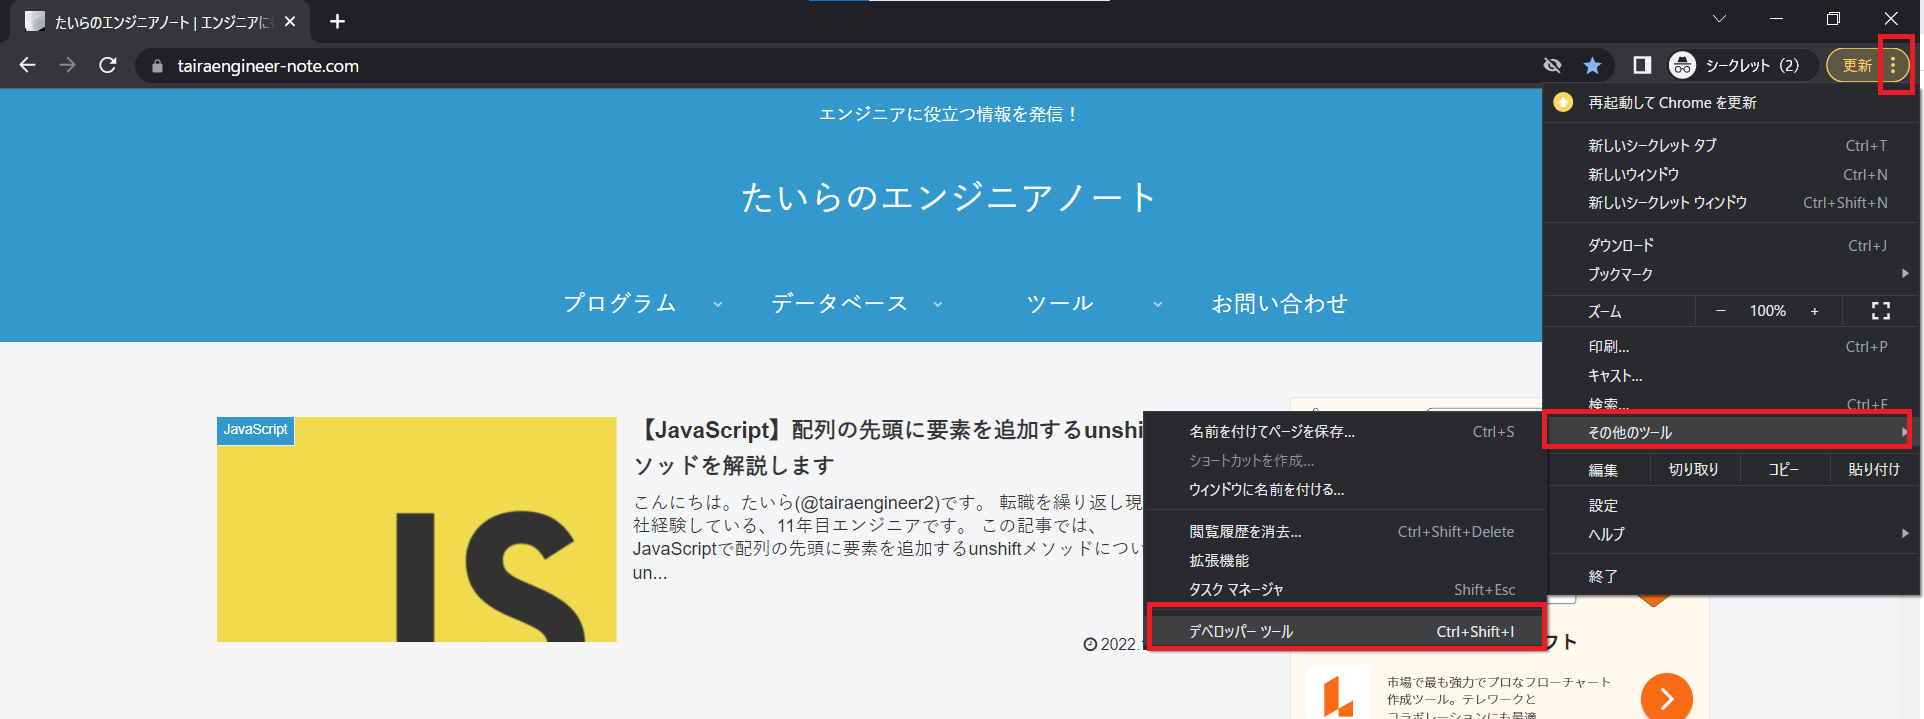Click the tracking protection eye icon
This screenshot has width=1924, height=719.
1552,66
